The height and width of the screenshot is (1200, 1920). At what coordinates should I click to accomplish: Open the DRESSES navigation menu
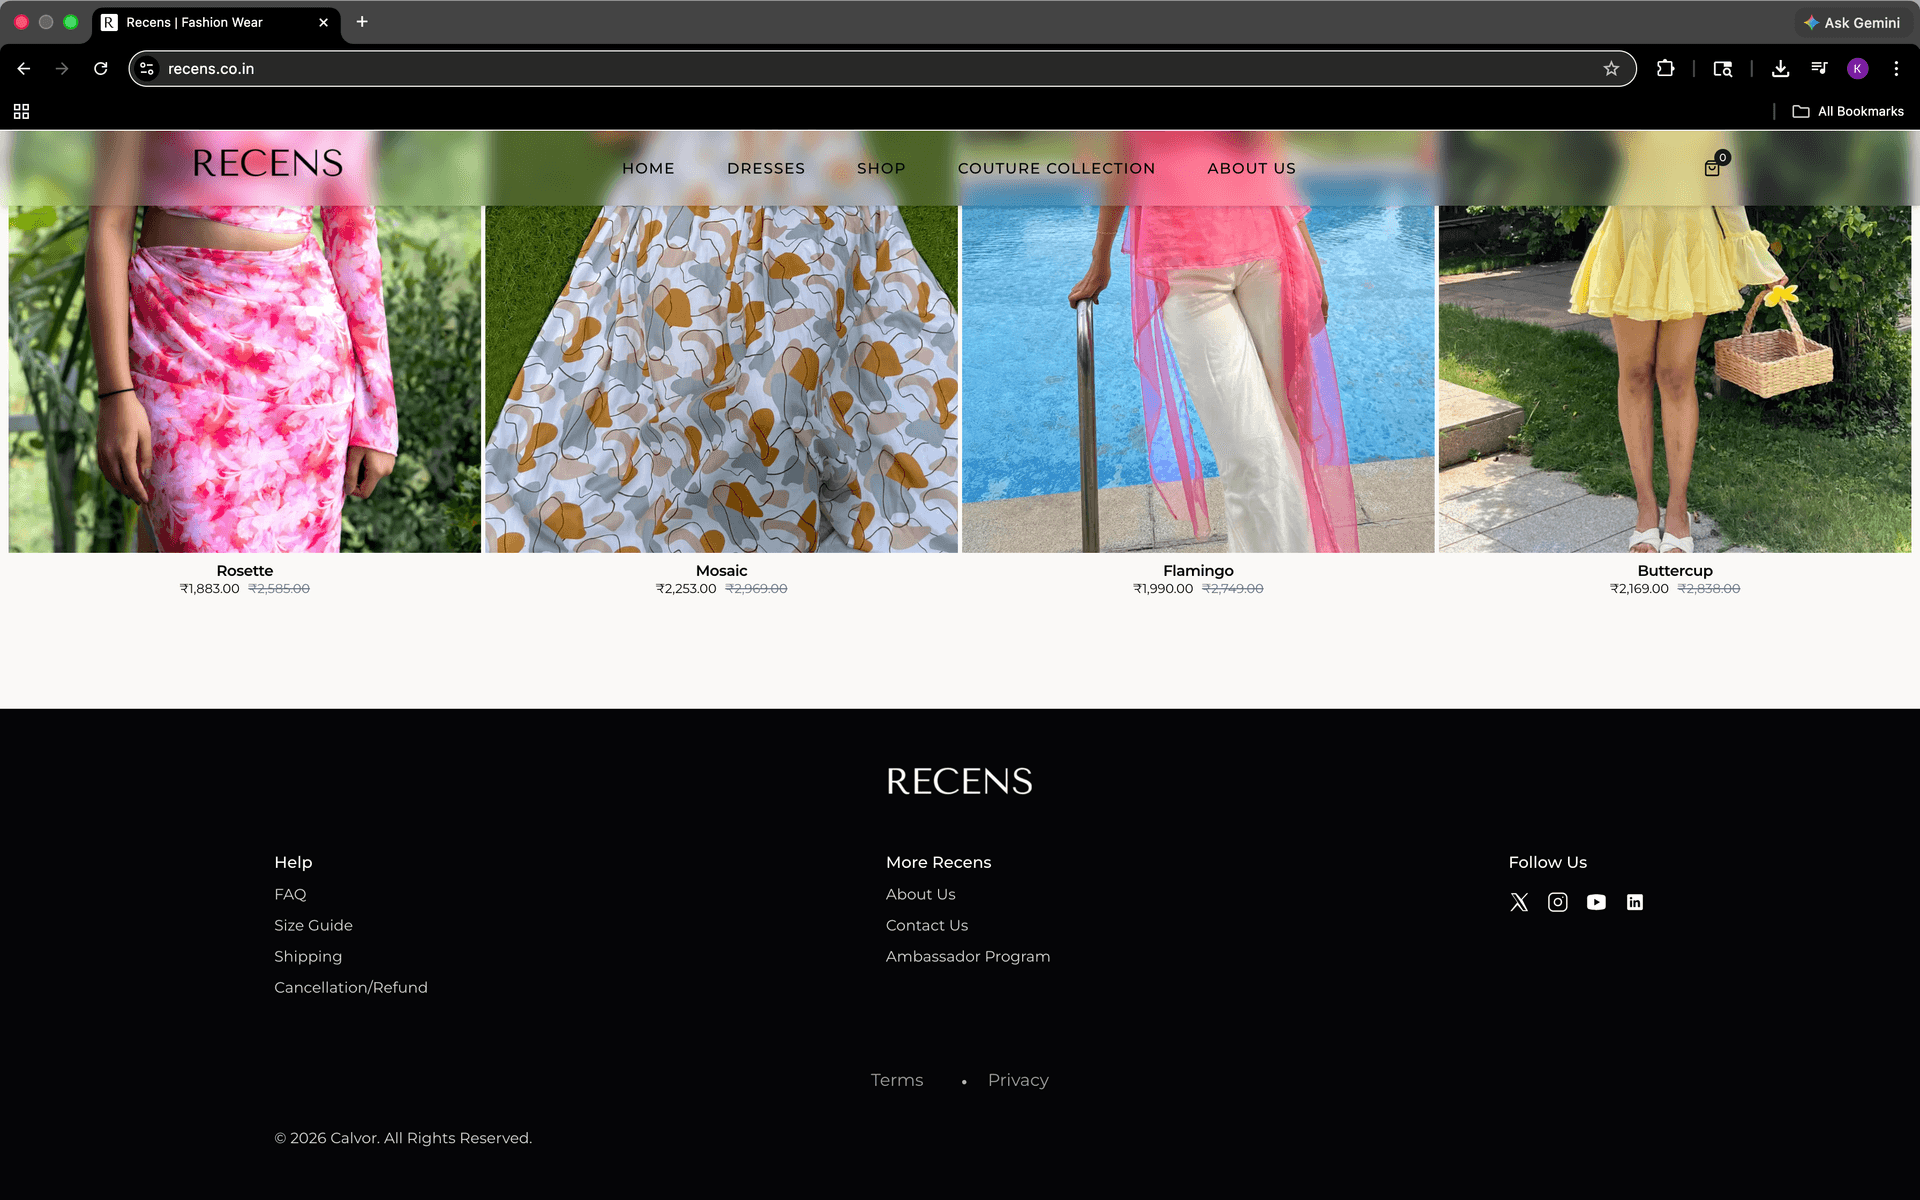[766, 168]
